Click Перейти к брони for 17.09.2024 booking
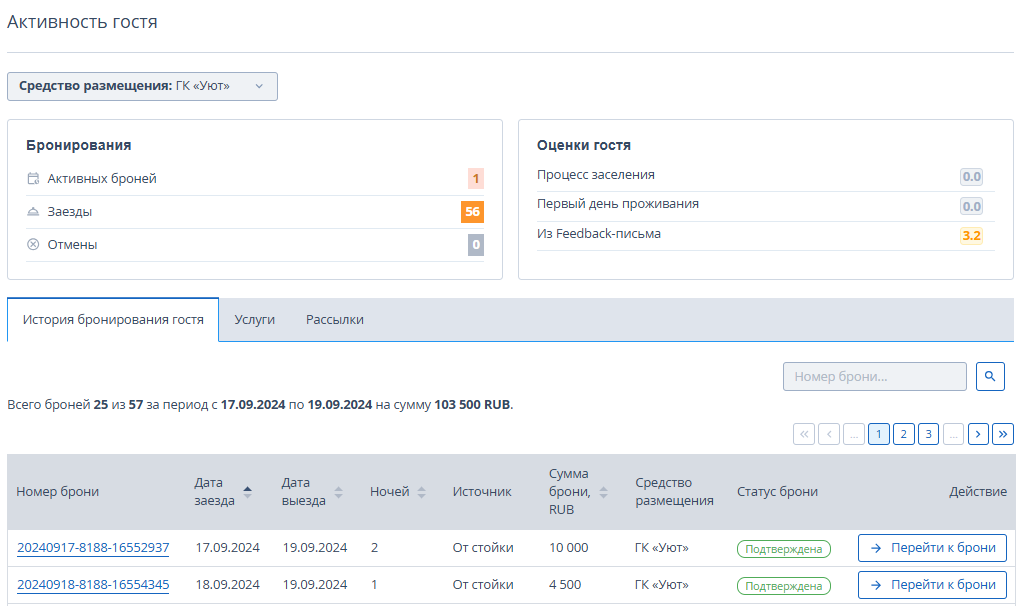 coord(932,548)
